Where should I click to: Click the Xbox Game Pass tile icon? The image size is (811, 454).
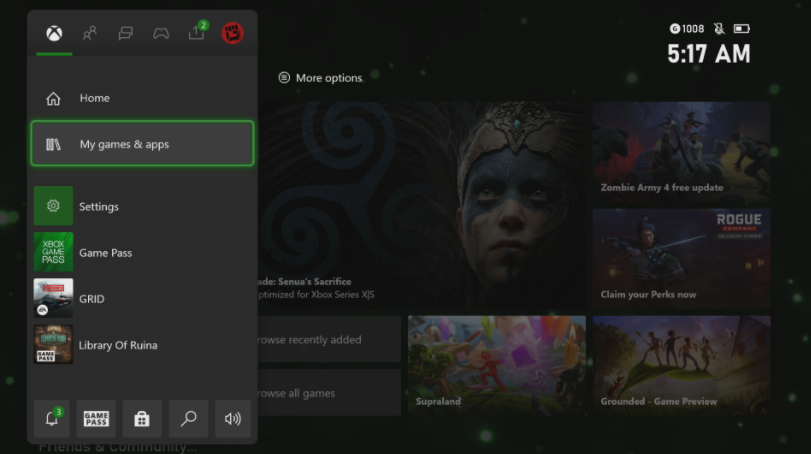53,252
